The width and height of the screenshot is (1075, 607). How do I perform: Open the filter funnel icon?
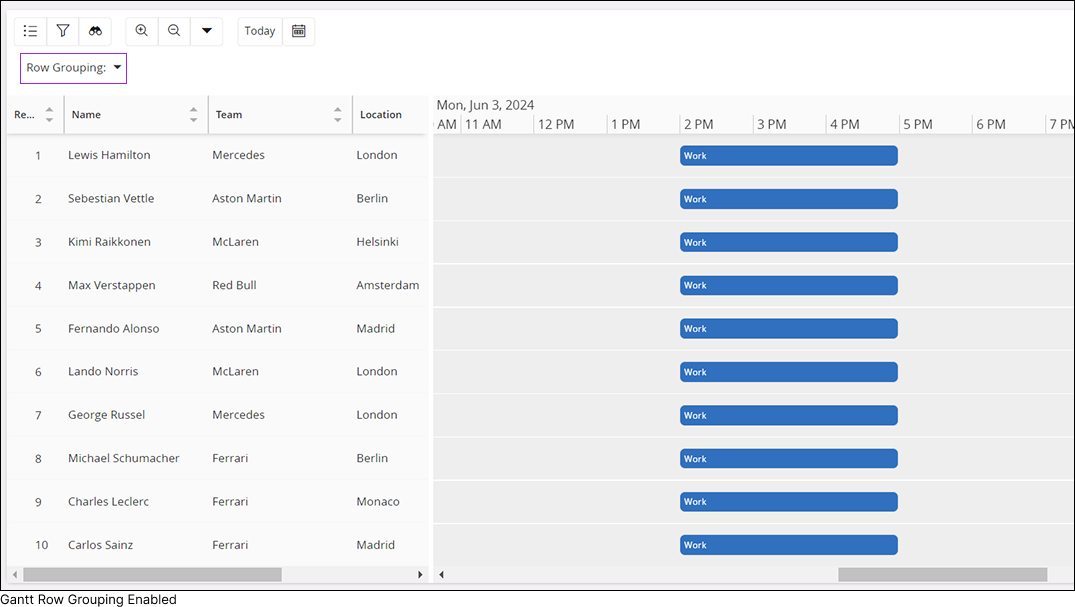pyautogui.click(x=63, y=31)
